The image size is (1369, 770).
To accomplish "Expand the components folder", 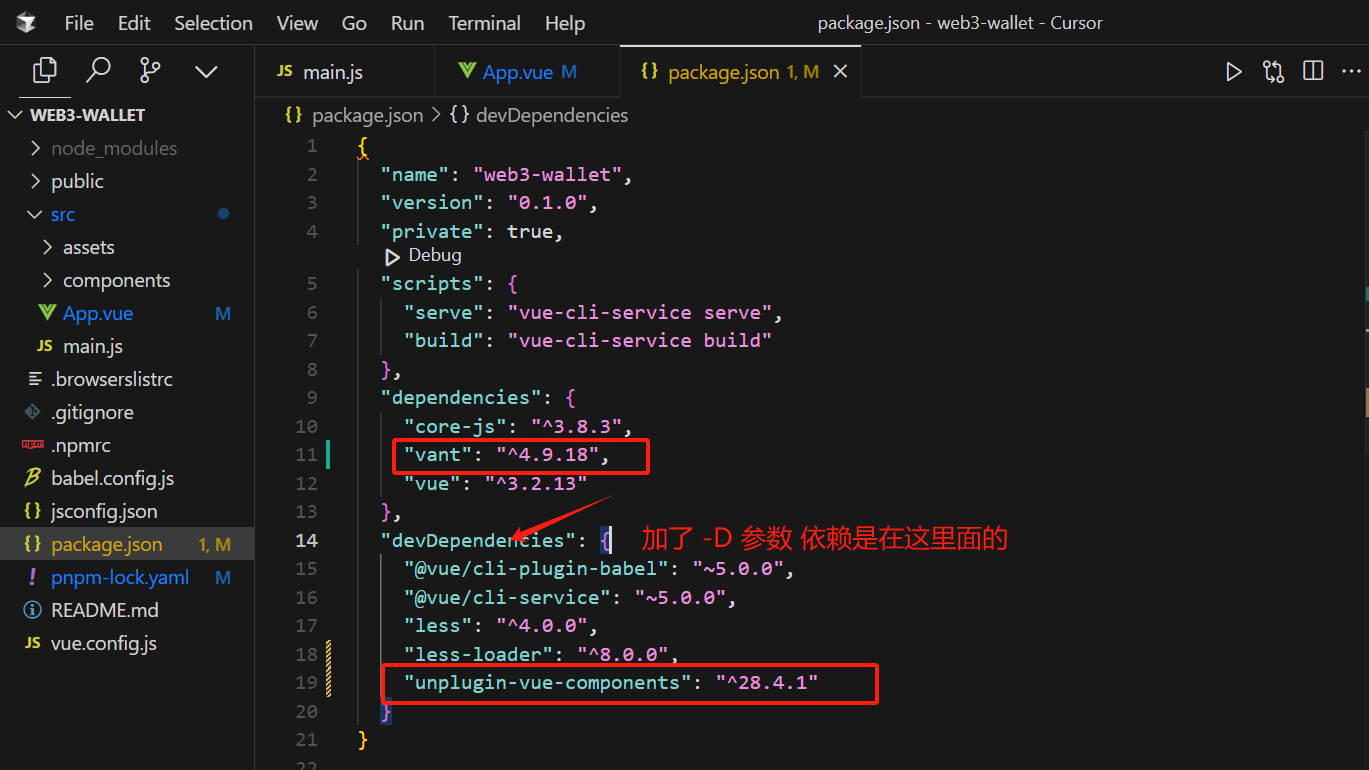I will tap(127, 280).
